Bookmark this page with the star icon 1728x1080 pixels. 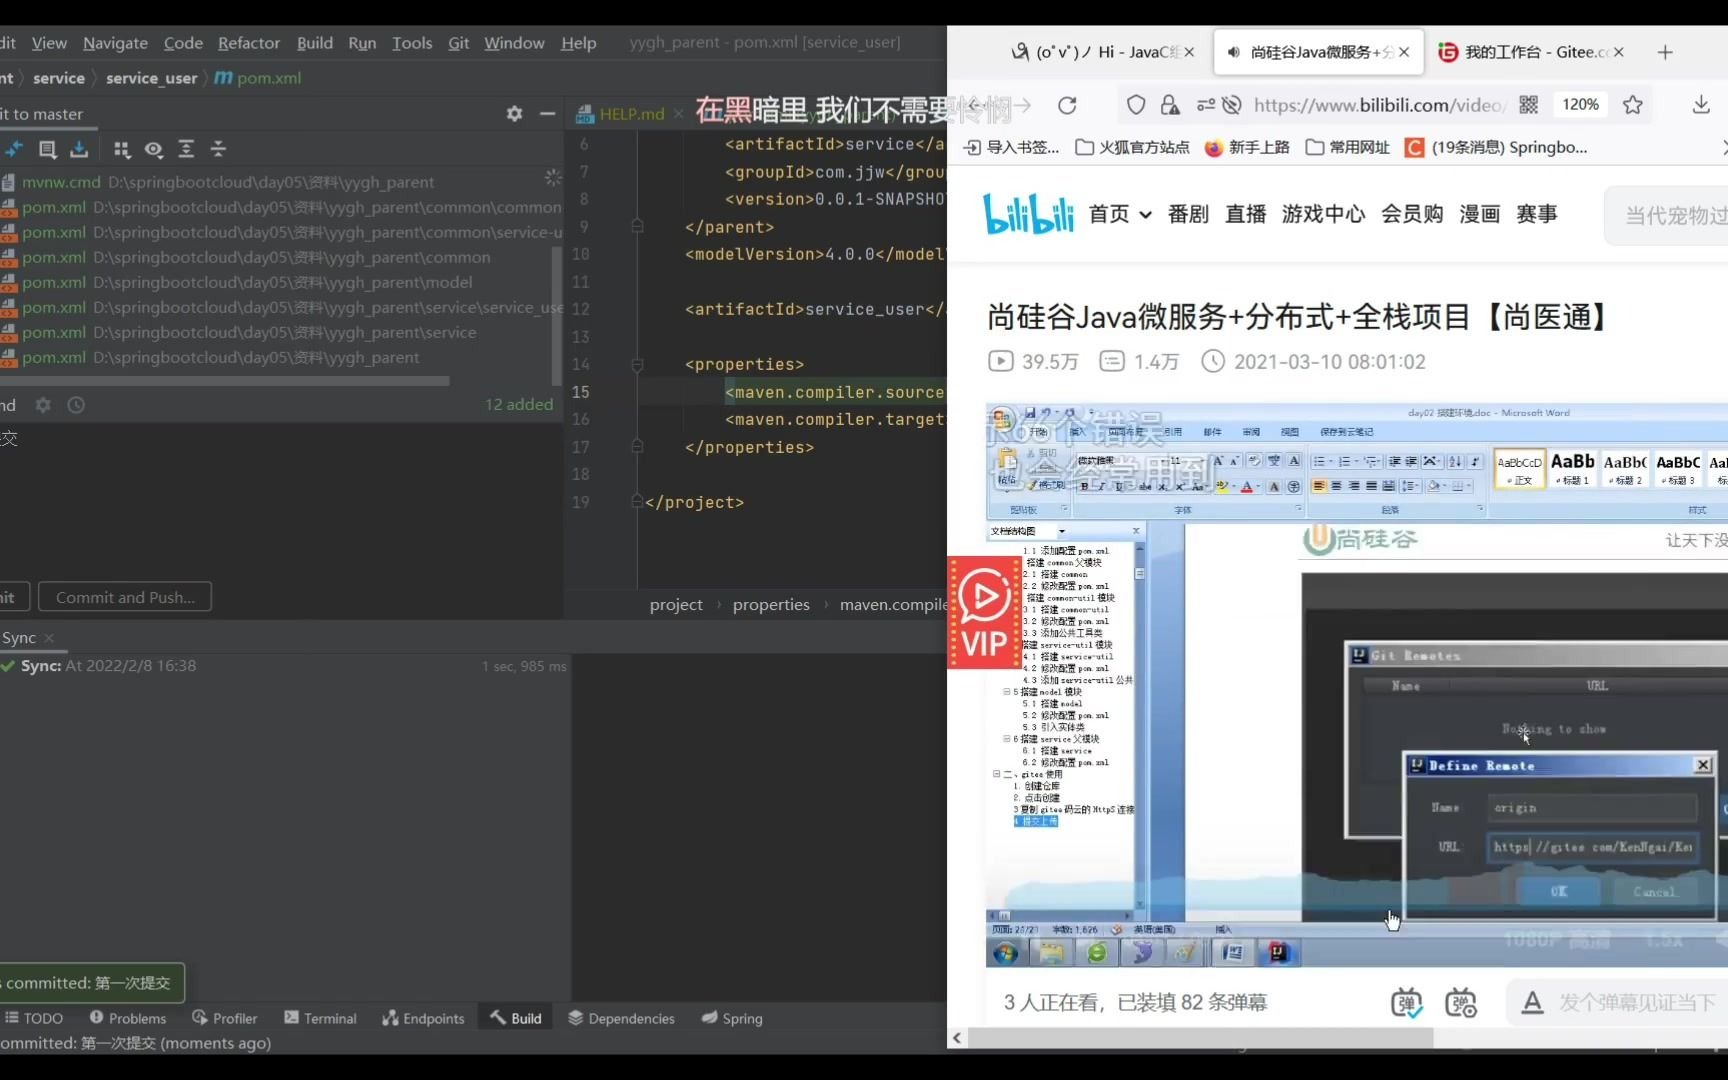pyautogui.click(x=1633, y=105)
